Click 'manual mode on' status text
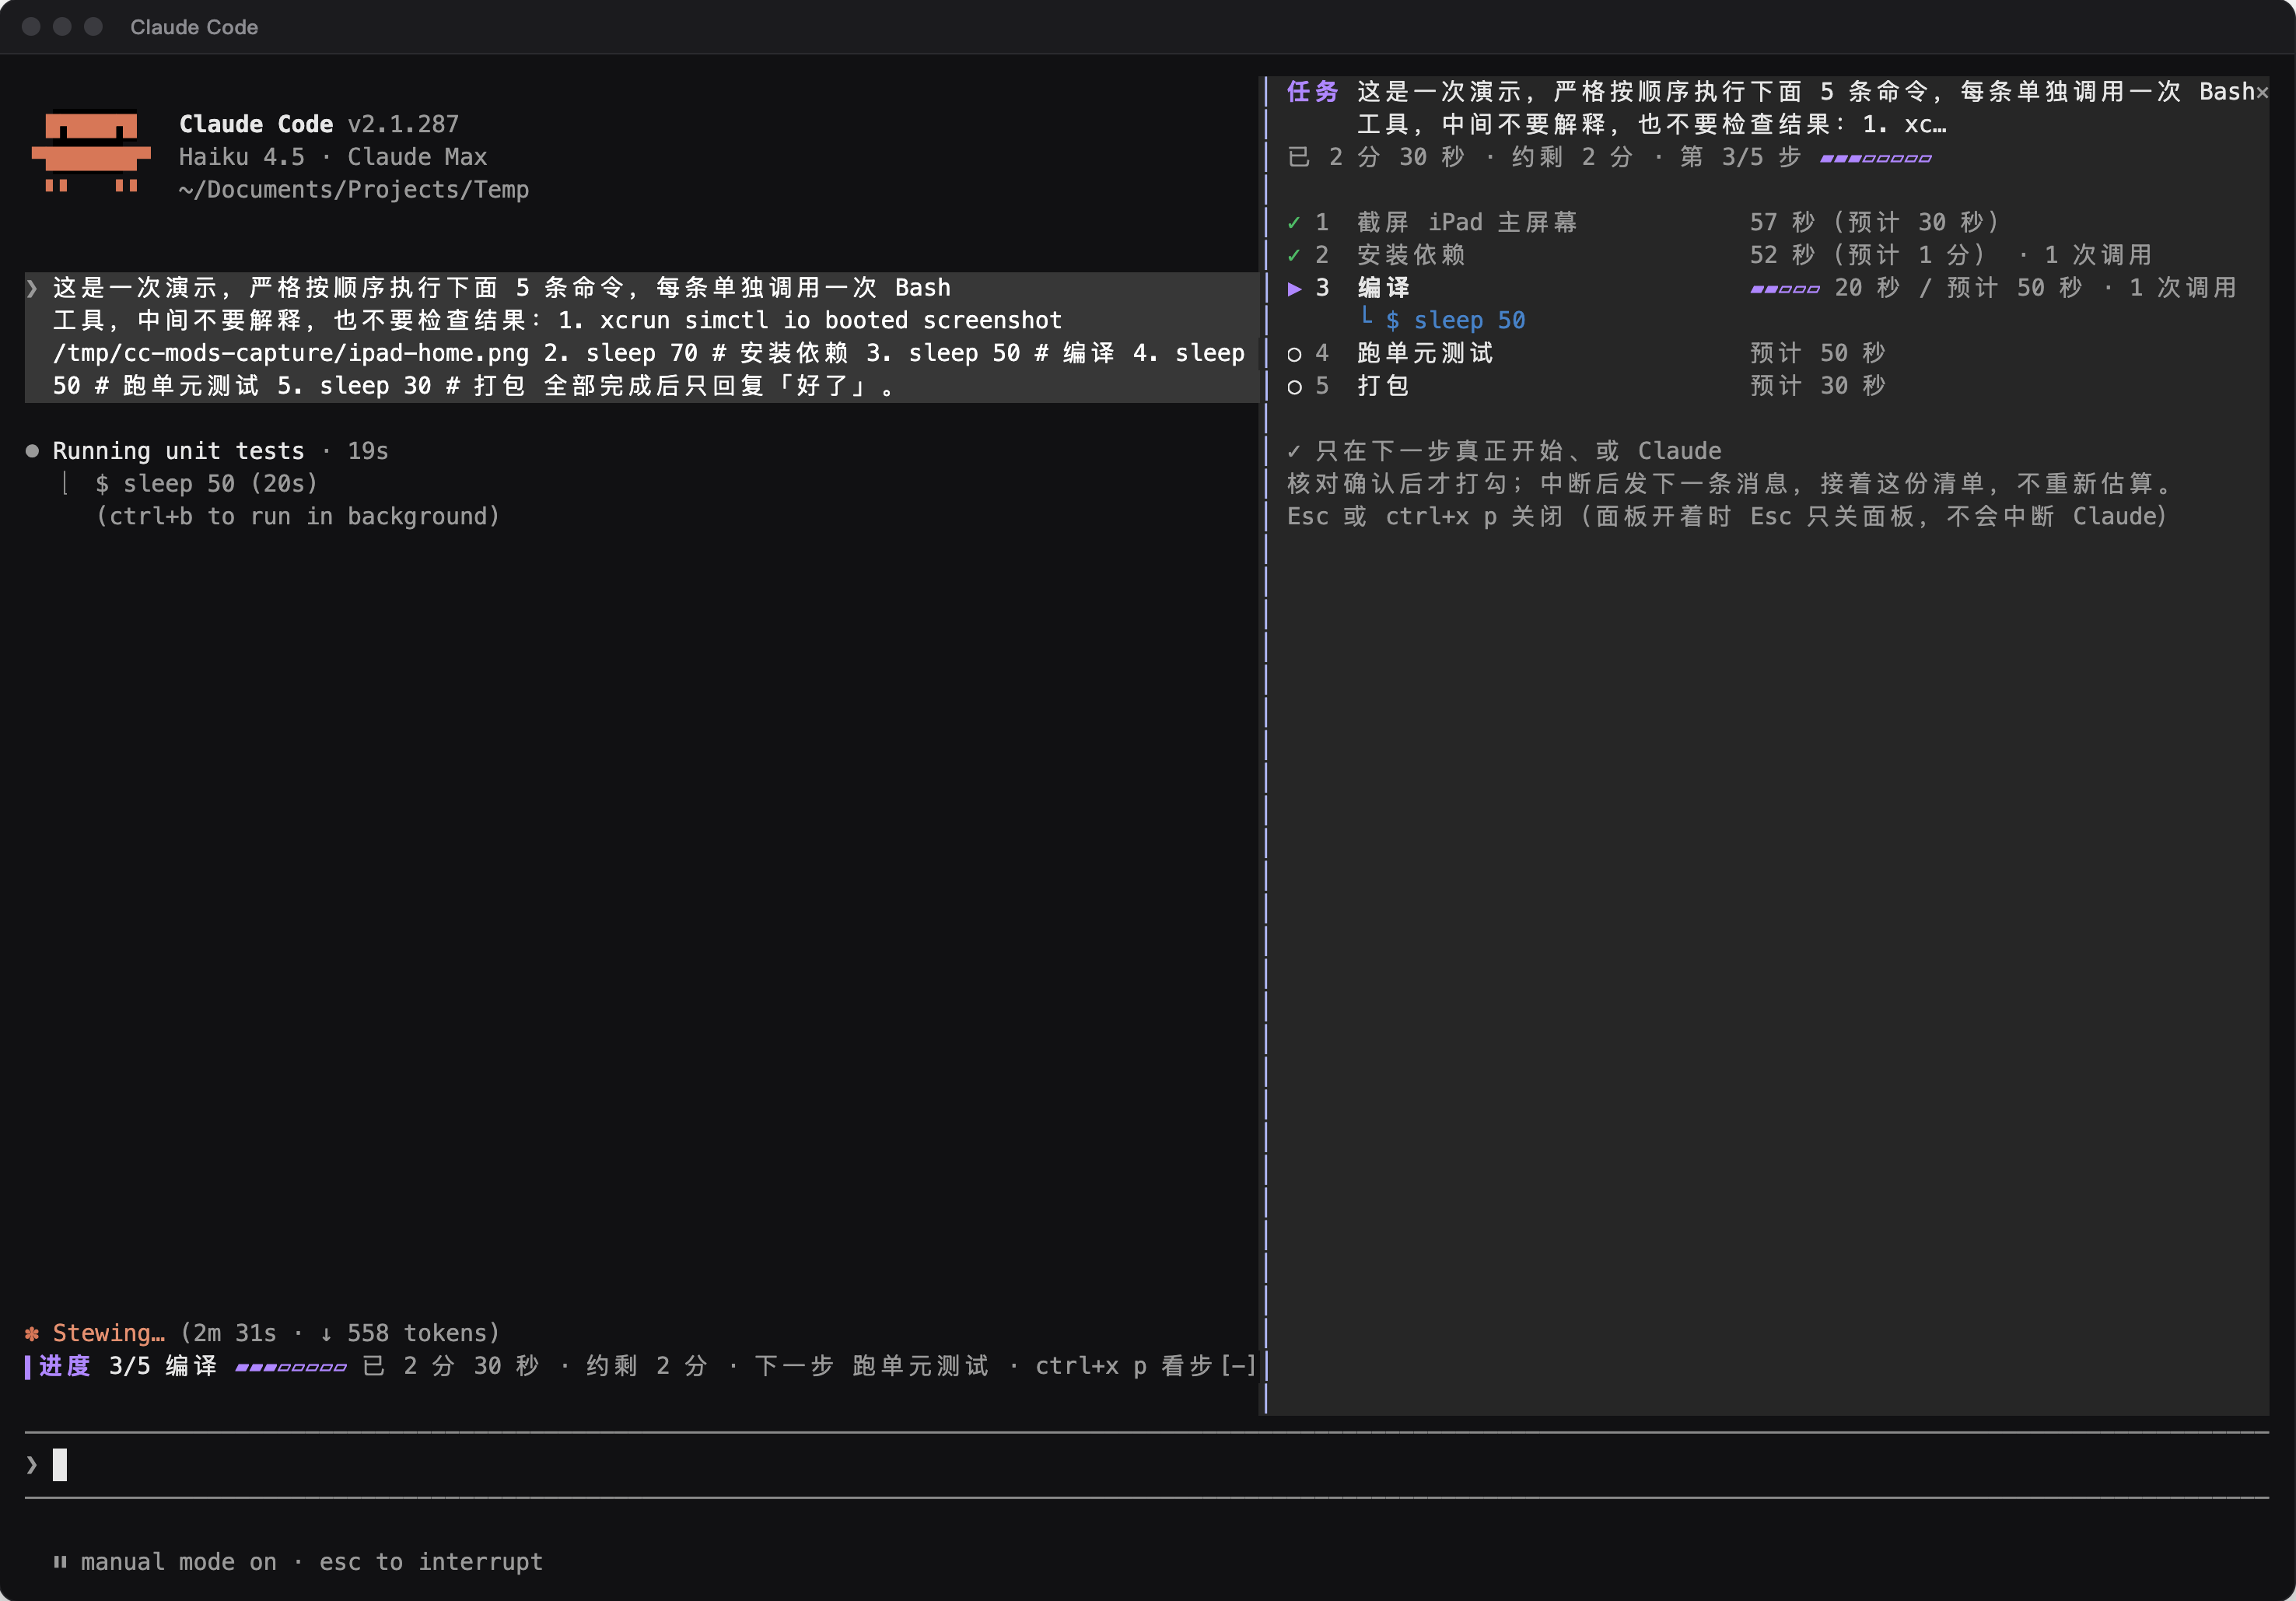This screenshot has width=2296, height=1601. coord(178,1561)
